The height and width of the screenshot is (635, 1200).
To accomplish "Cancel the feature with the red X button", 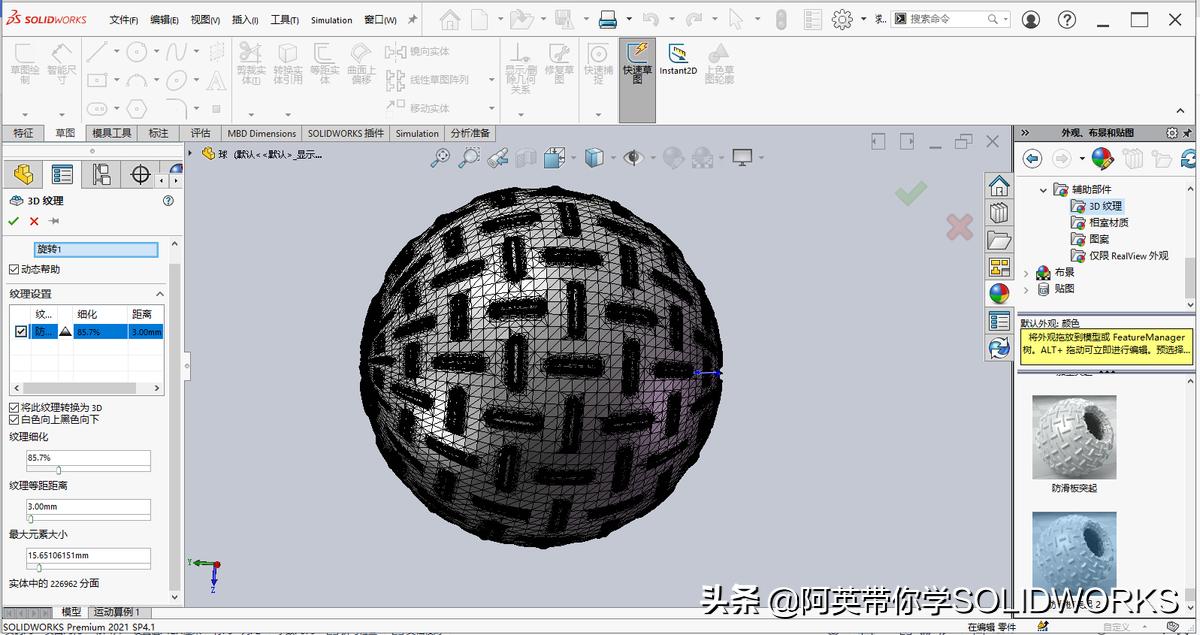I will [33, 222].
